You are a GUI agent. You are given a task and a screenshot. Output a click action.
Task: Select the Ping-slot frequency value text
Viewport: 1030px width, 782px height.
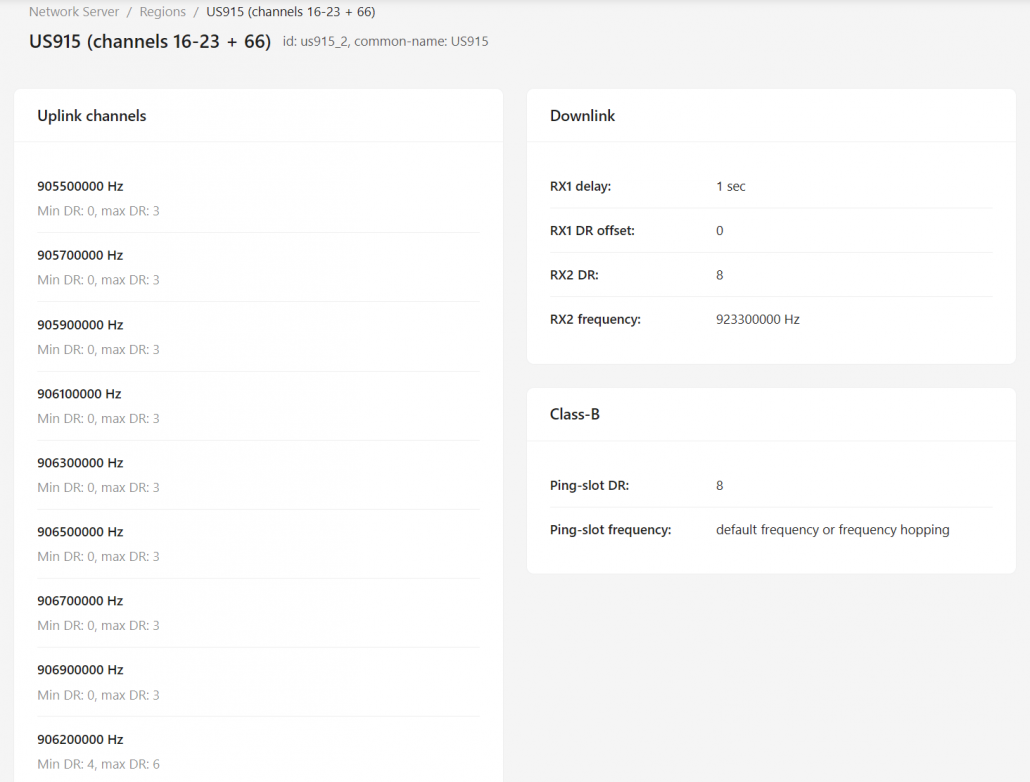(x=832, y=530)
